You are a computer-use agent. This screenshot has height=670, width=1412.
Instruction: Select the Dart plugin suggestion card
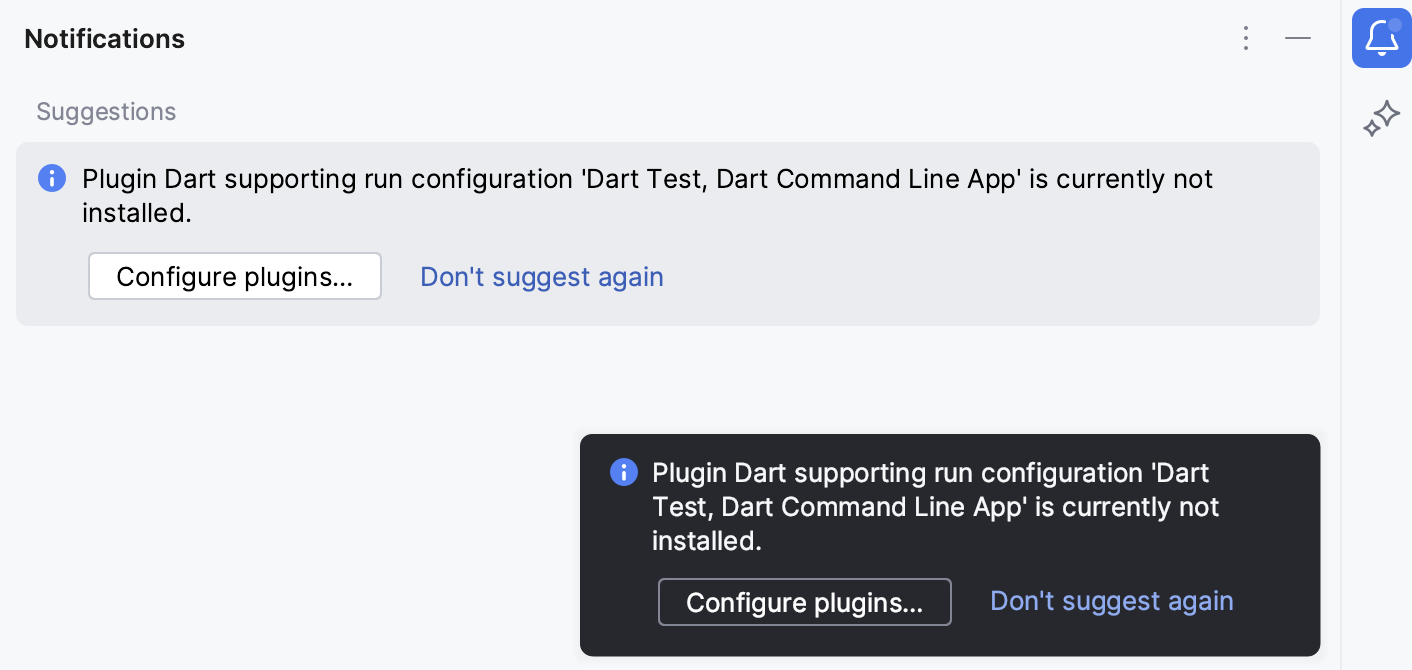click(668, 233)
